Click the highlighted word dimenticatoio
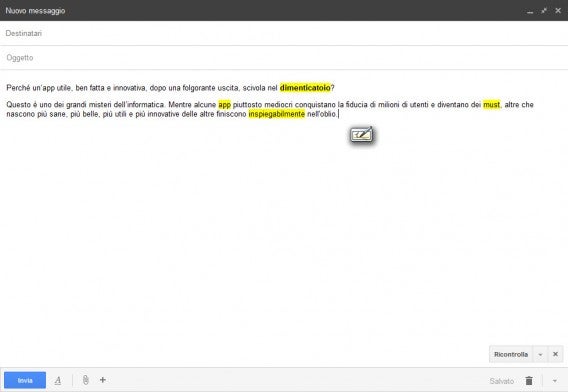568x392 pixels. [305, 88]
